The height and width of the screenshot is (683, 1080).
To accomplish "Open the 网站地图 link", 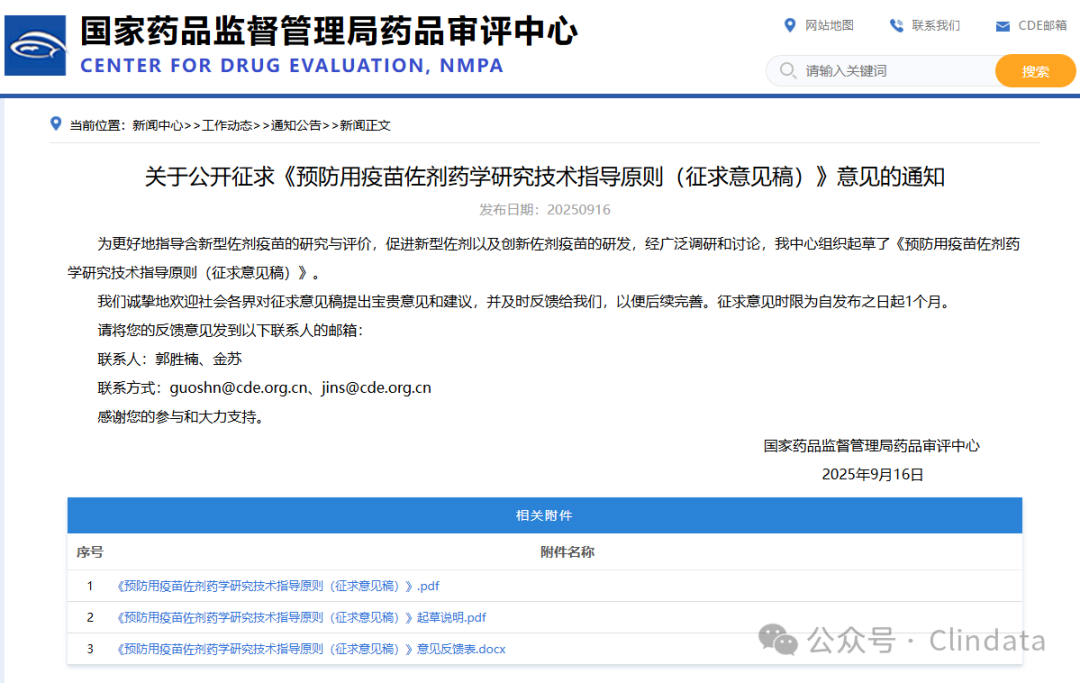I will click(x=829, y=25).
